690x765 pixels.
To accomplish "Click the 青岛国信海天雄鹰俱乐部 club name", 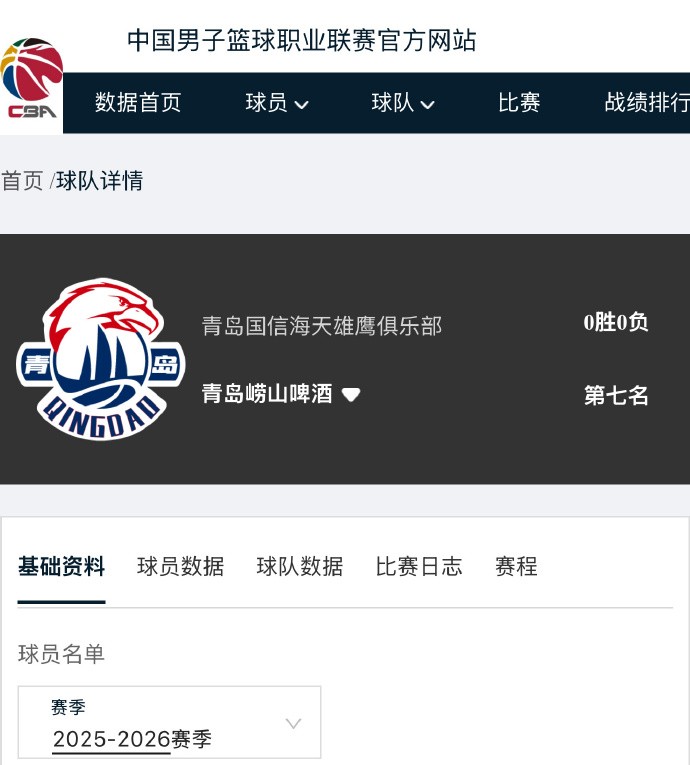I will (322, 326).
